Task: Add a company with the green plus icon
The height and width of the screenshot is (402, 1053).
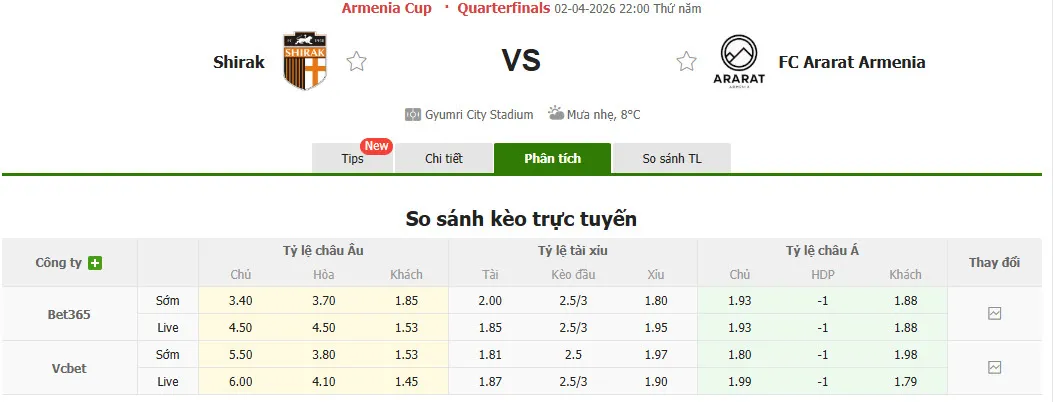Action: click(x=95, y=263)
